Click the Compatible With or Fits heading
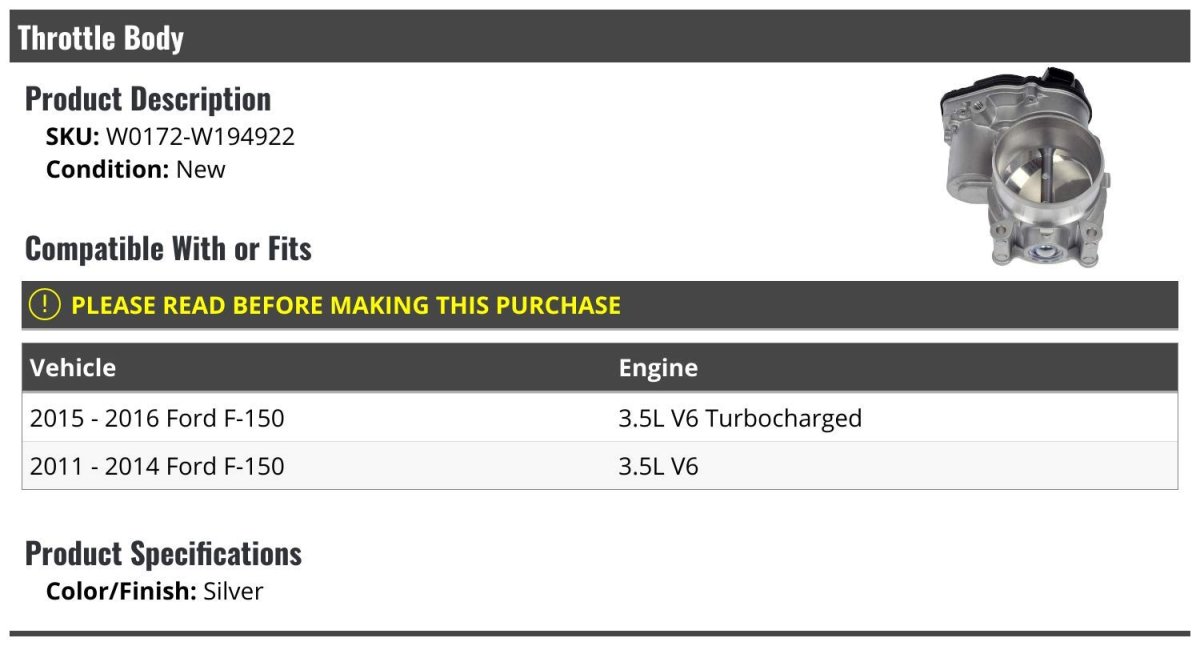The width and height of the screenshot is (1200, 646). [168, 249]
